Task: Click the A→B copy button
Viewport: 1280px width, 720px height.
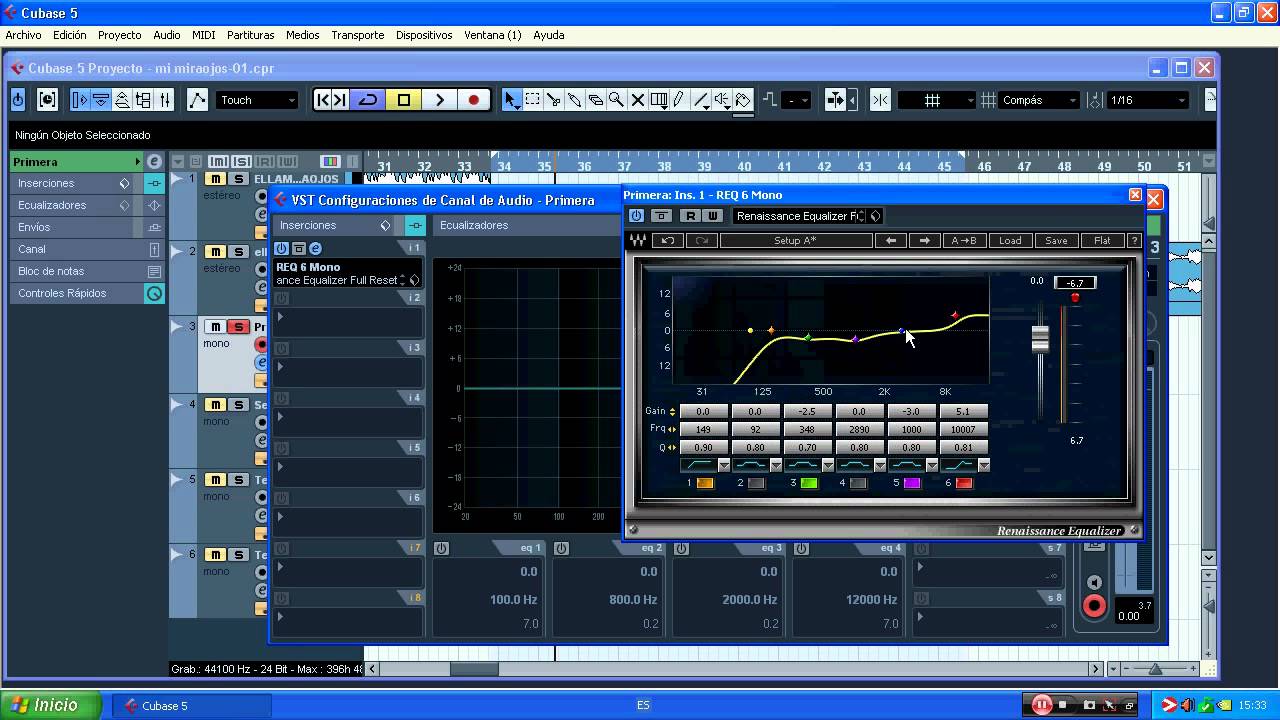Action: pos(964,240)
